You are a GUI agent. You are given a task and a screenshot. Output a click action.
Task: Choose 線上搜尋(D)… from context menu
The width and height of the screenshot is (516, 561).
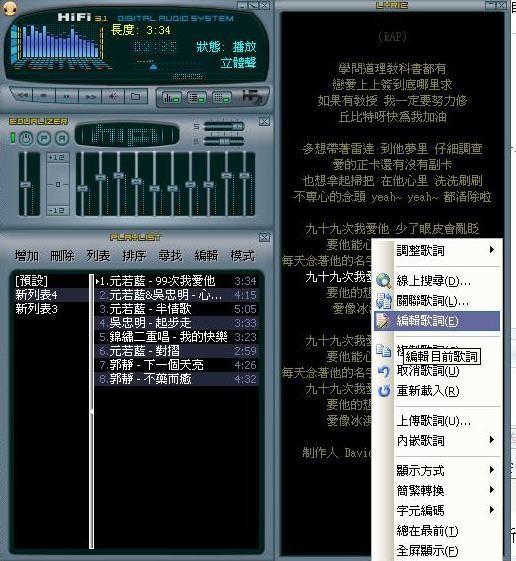437,281
